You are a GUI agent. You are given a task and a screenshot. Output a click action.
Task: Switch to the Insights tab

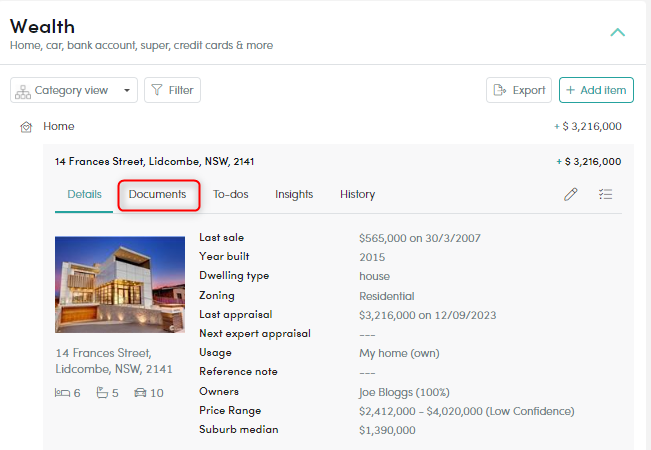coord(294,194)
